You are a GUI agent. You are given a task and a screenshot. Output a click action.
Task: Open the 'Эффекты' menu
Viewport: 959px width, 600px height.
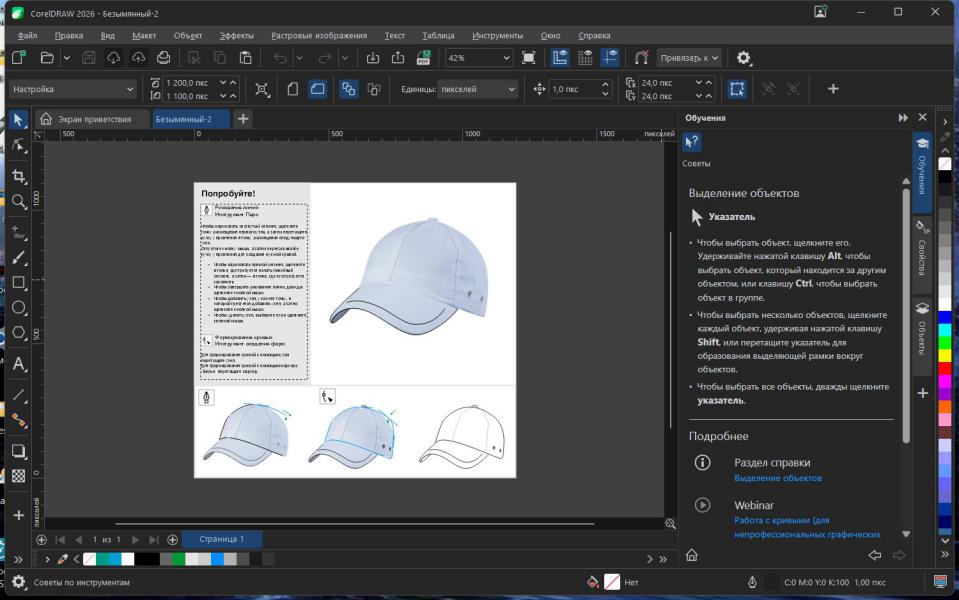236,35
